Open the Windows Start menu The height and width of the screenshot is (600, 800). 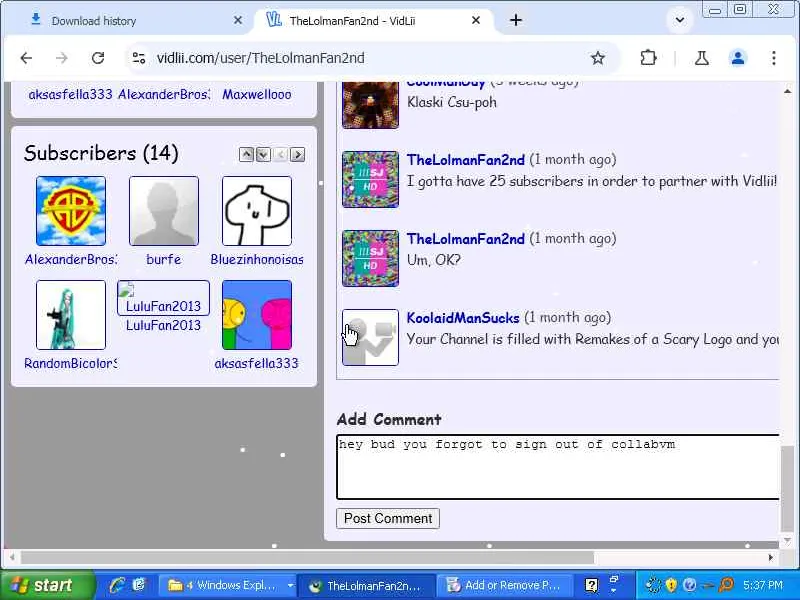(x=47, y=585)
